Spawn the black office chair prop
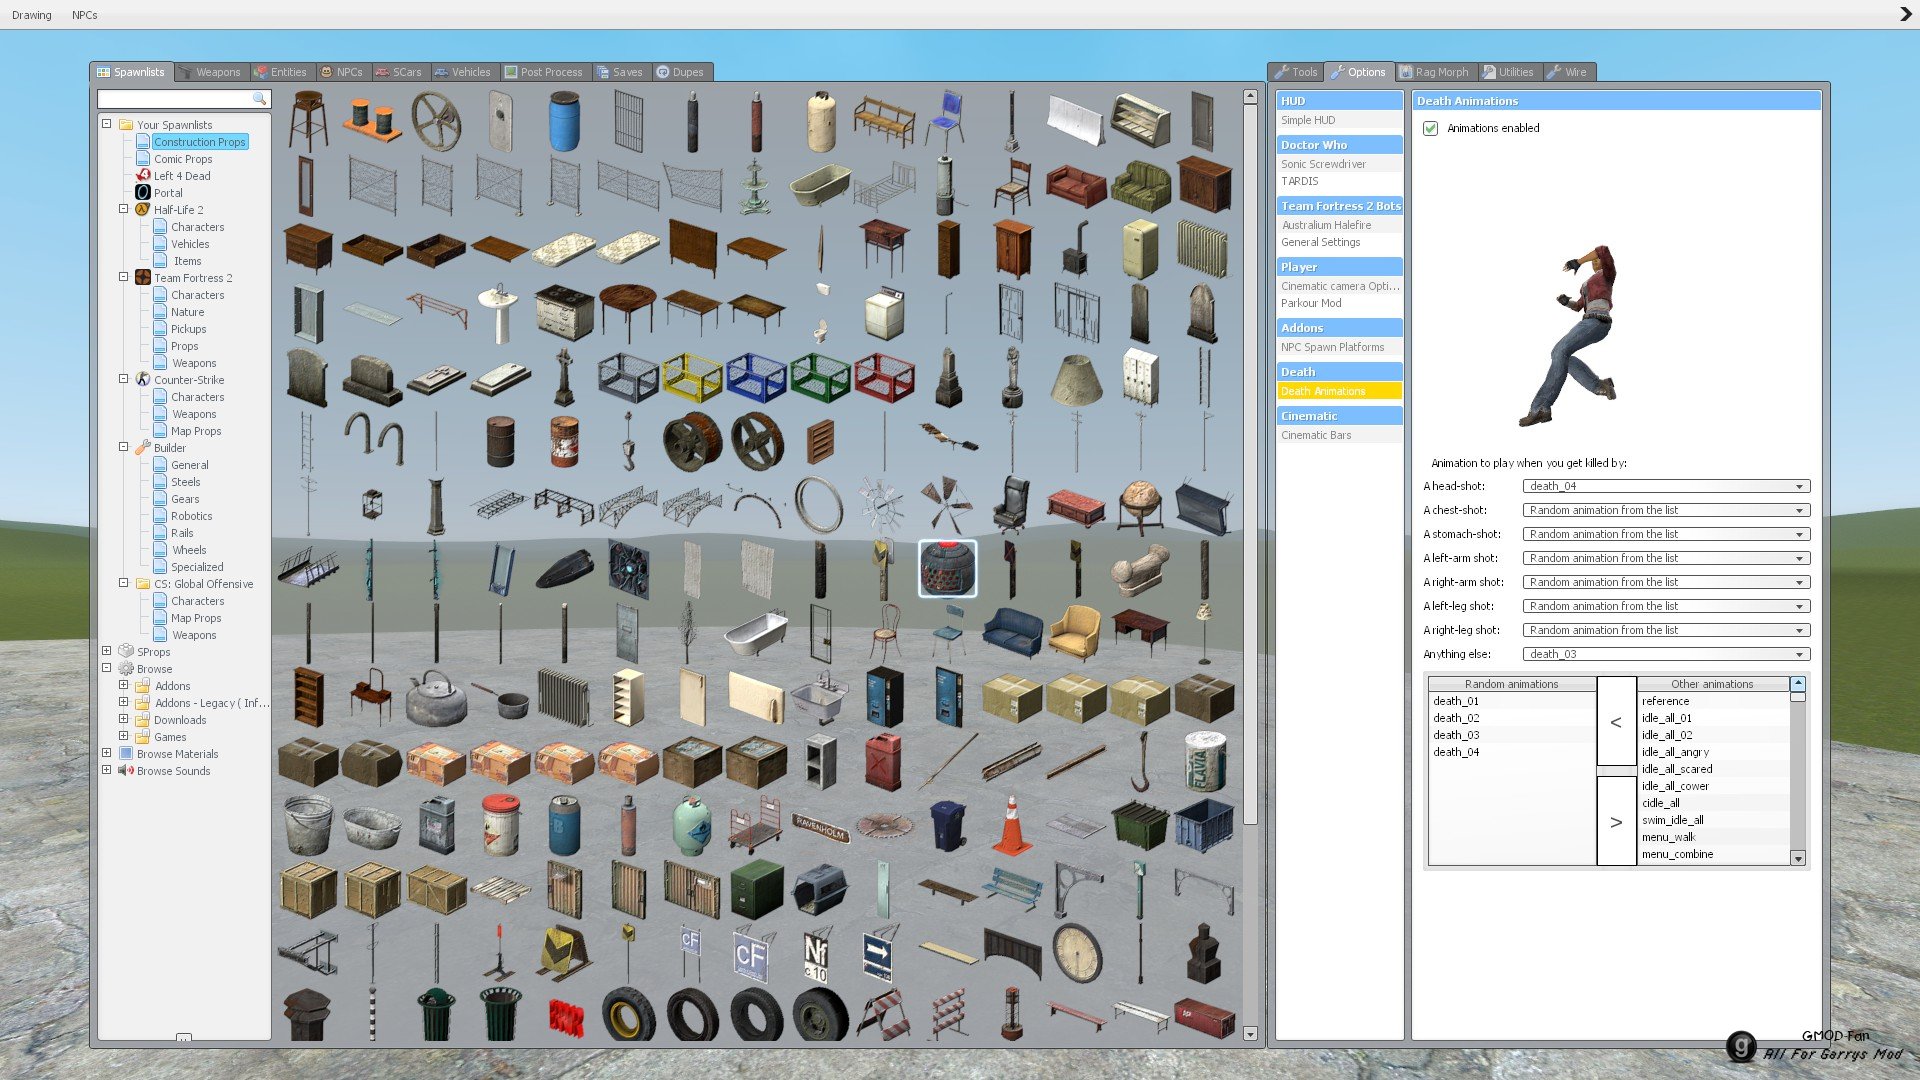The width and height of the screenshot is (1920, 1080). [1011, 505]
